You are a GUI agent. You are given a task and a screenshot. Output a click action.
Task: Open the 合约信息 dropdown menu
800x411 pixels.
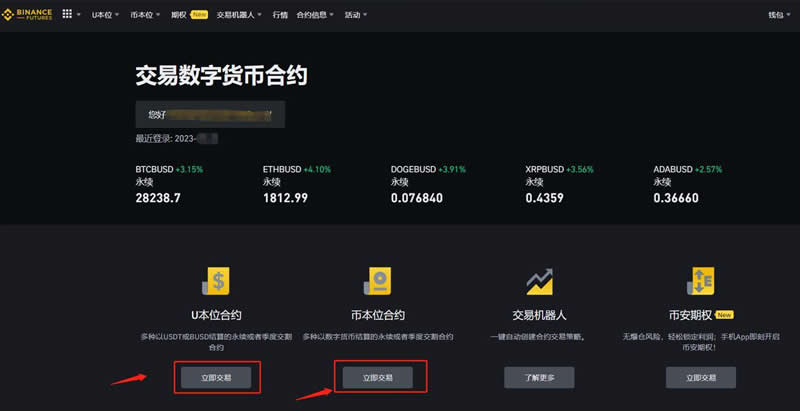tap(316, 15)
